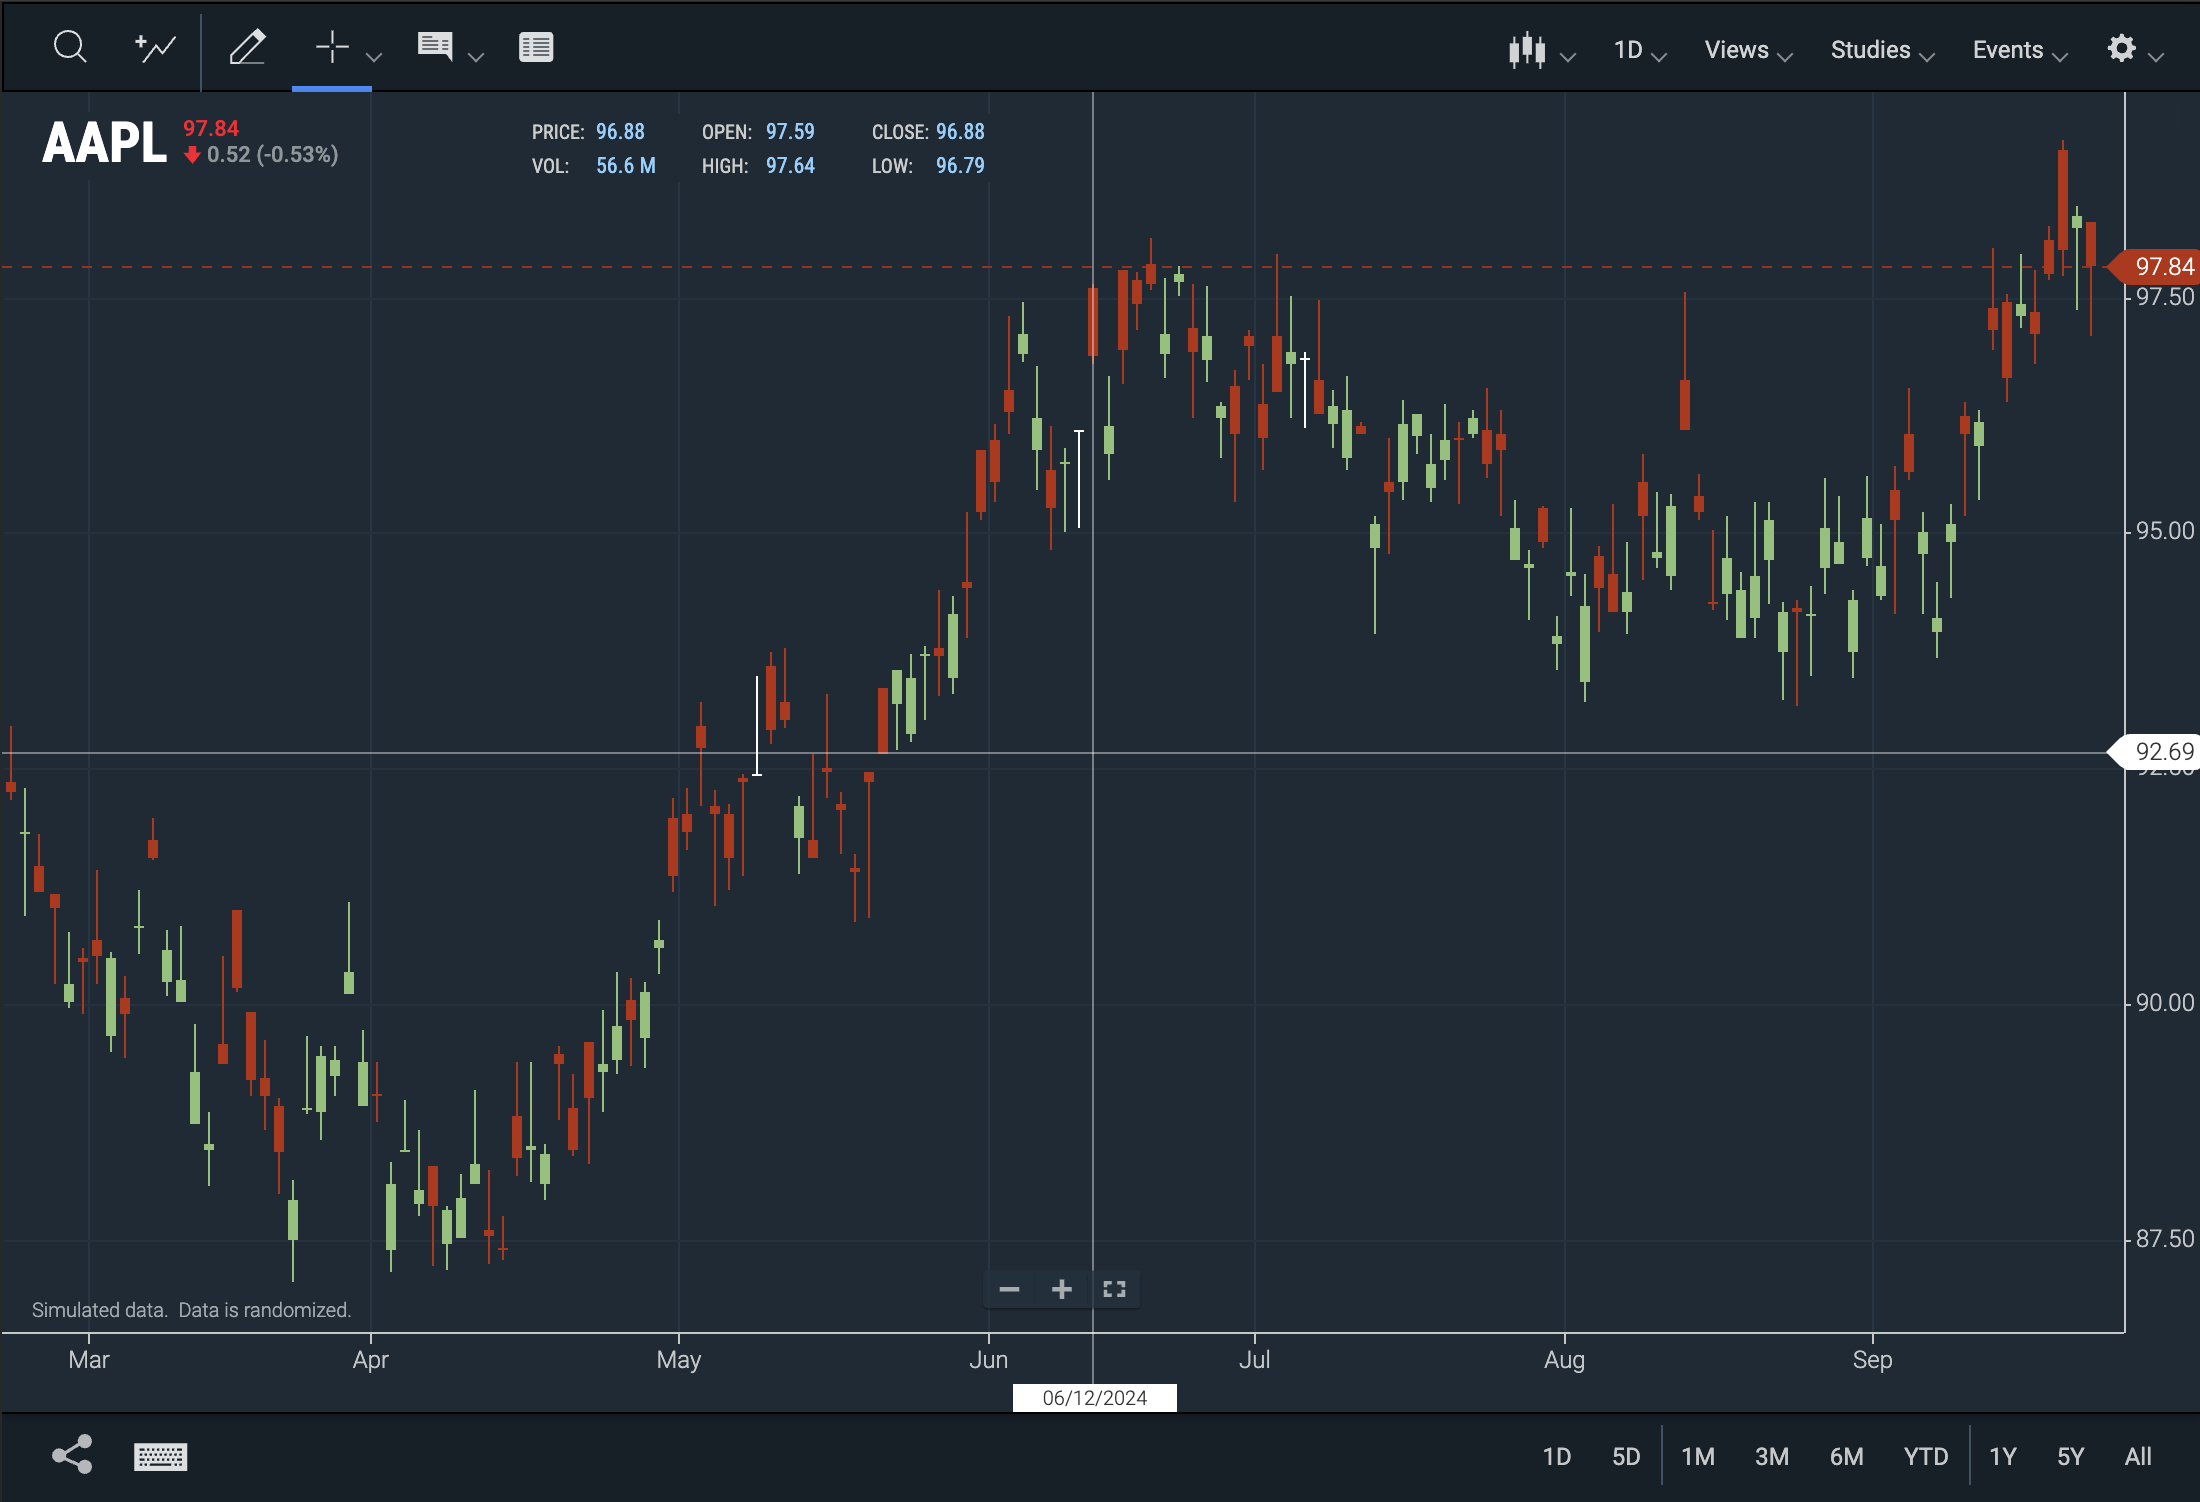Open the Studies menu
Image resolution: width=2200 pixels, height=1502 pixels.
point(1882,50)
